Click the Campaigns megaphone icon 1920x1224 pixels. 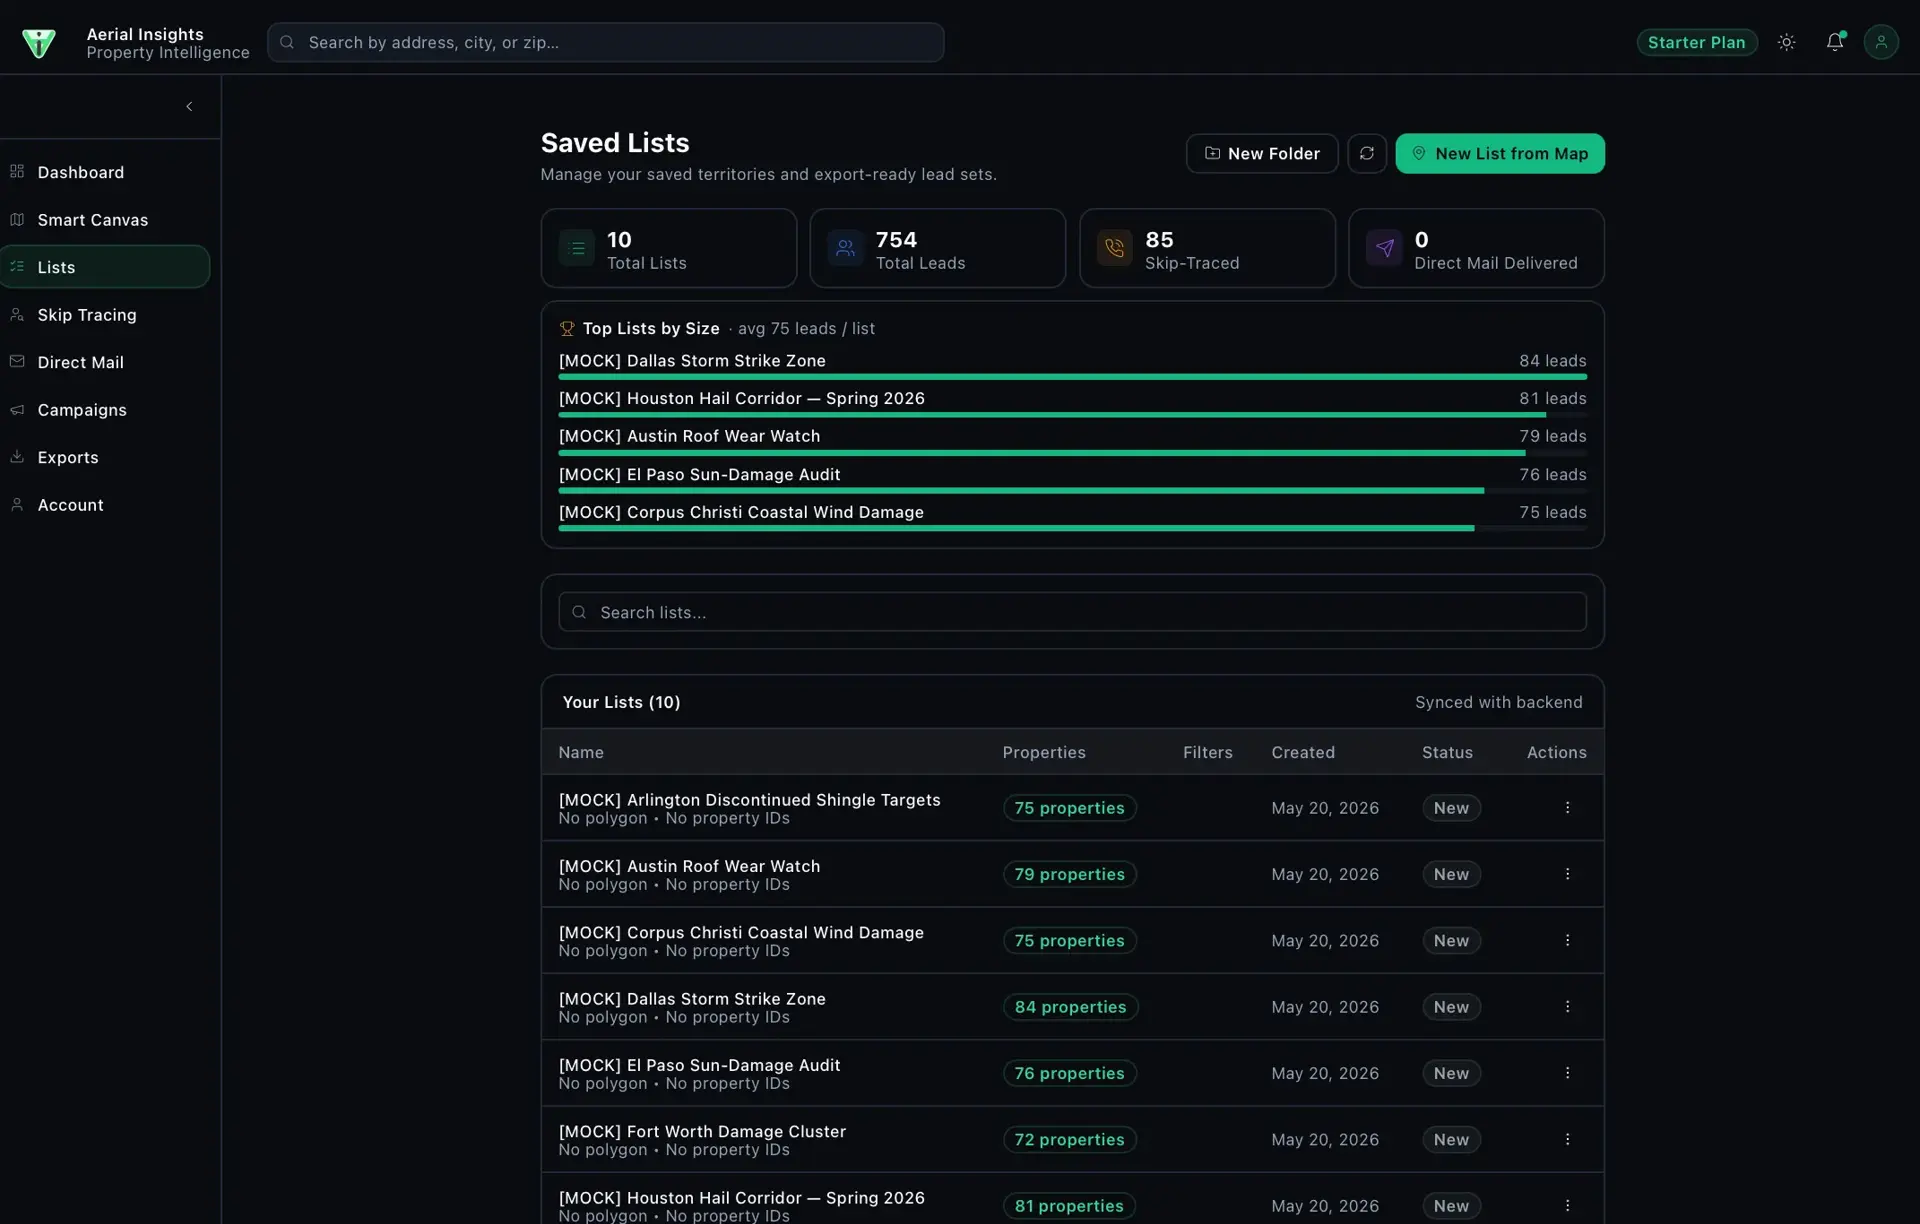click(17, 409)
